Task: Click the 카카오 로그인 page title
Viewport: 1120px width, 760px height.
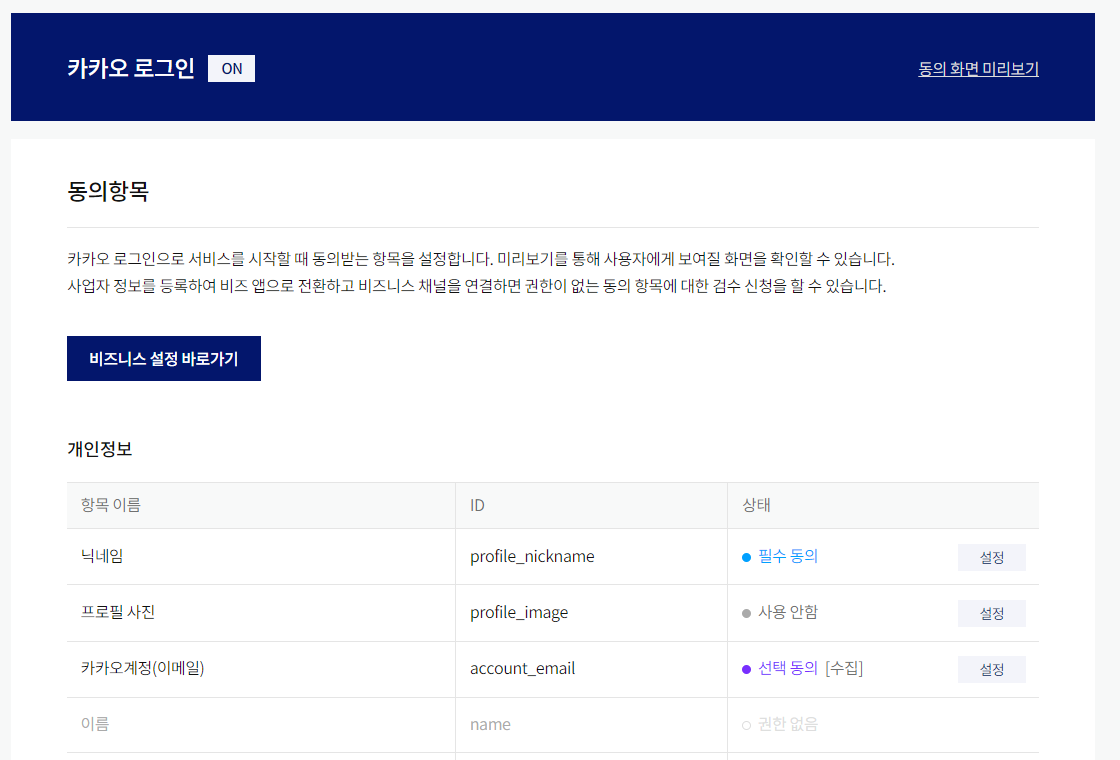Action: pyautogui.click(x=131, y=68)
